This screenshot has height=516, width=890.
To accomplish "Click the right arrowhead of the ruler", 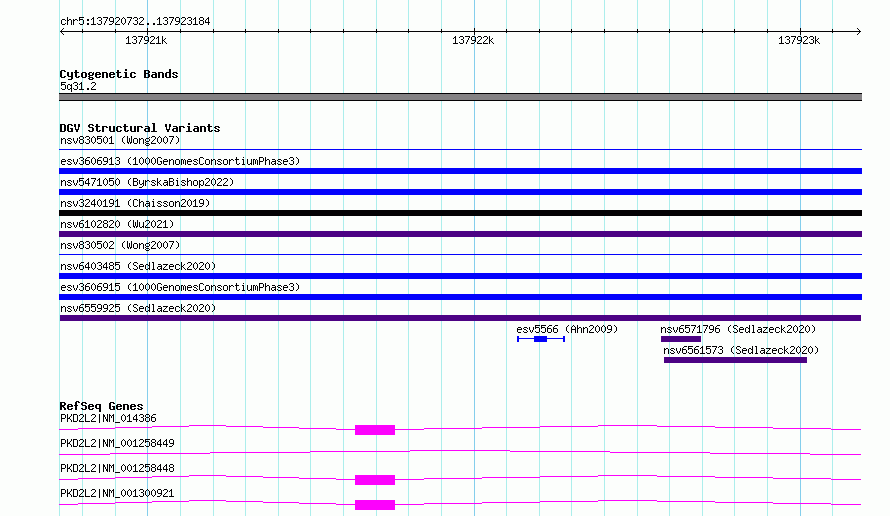I will [858, 31].
